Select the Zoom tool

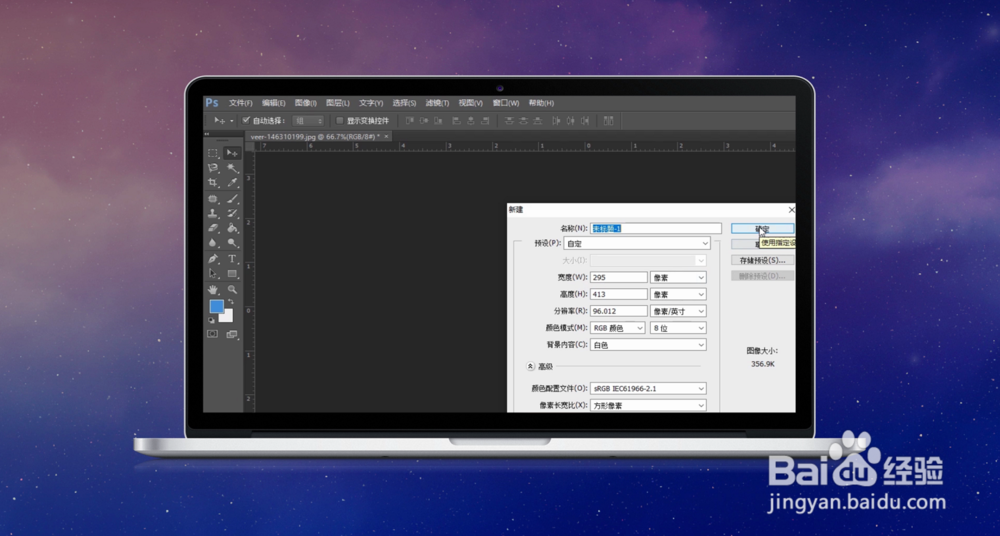pos(232,290)
